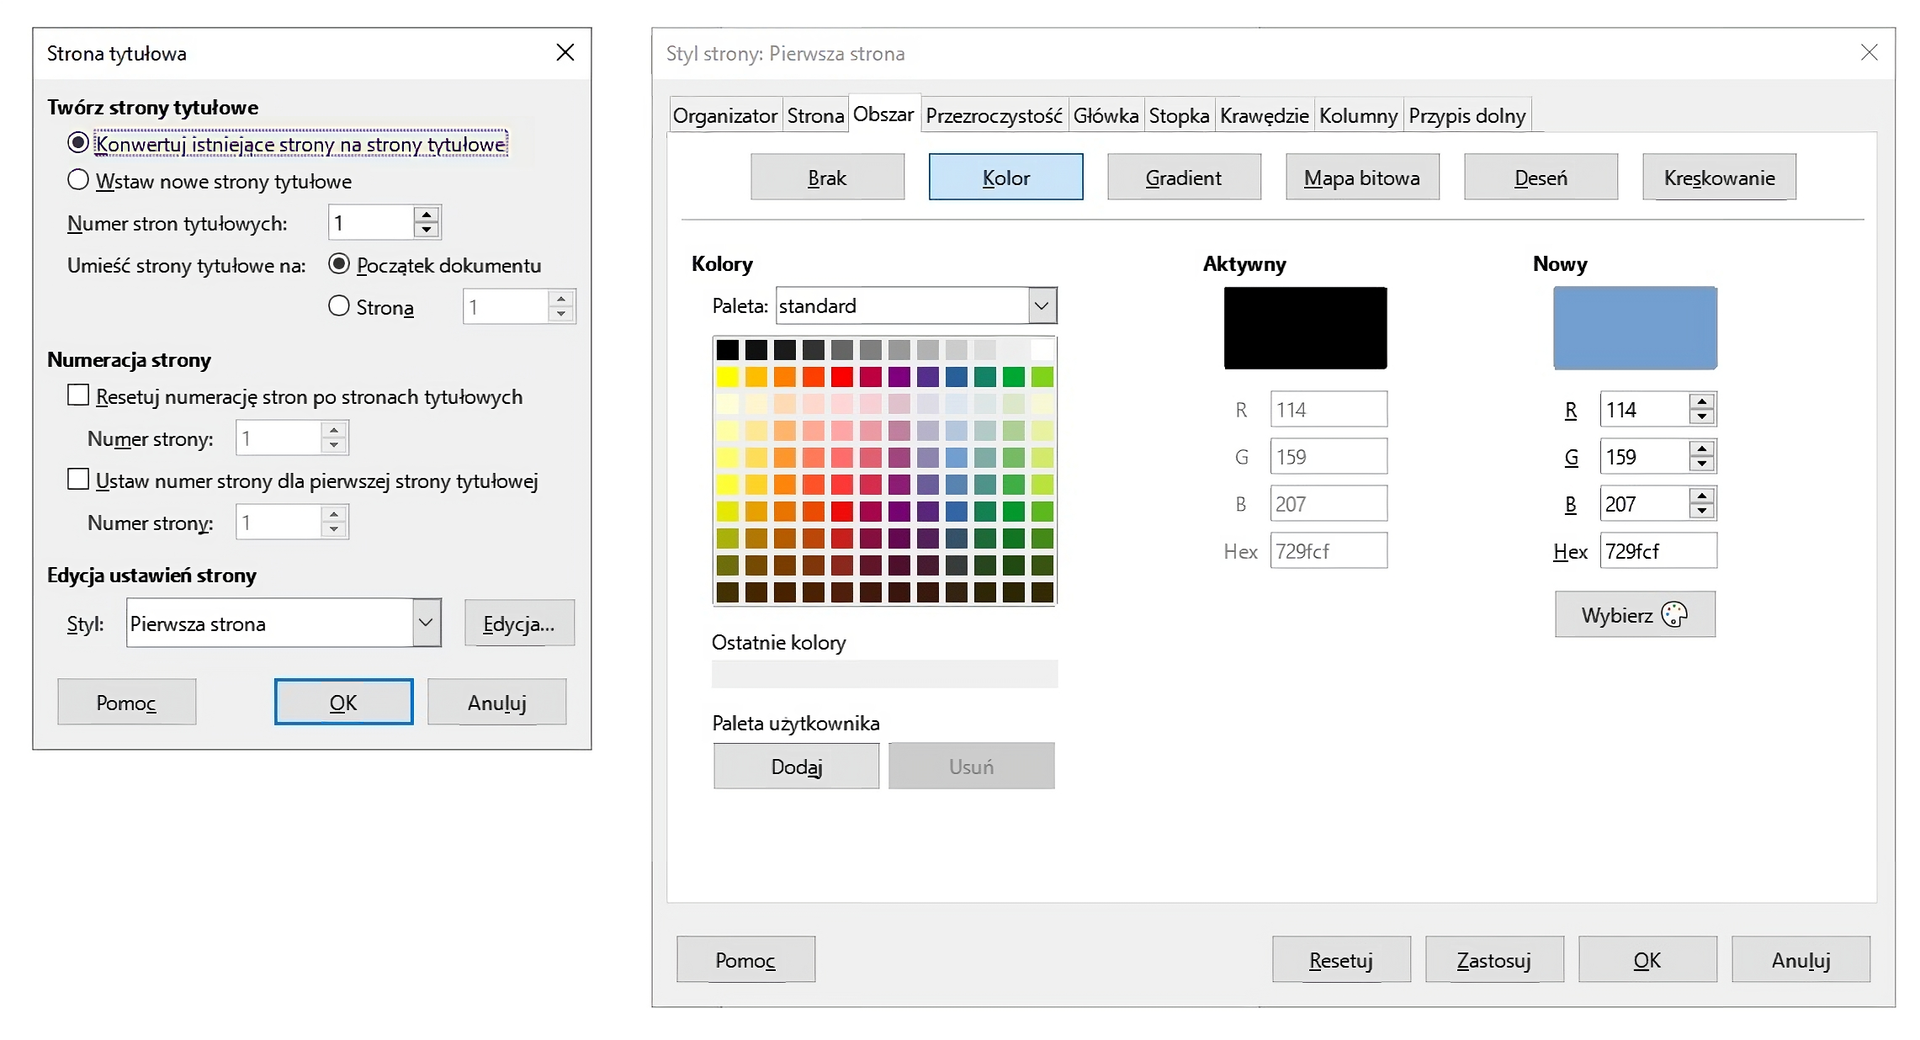Close the Strona tytułowa dialog
The width and height of the screenshot is (1920, 1040).
click(565, 53)
